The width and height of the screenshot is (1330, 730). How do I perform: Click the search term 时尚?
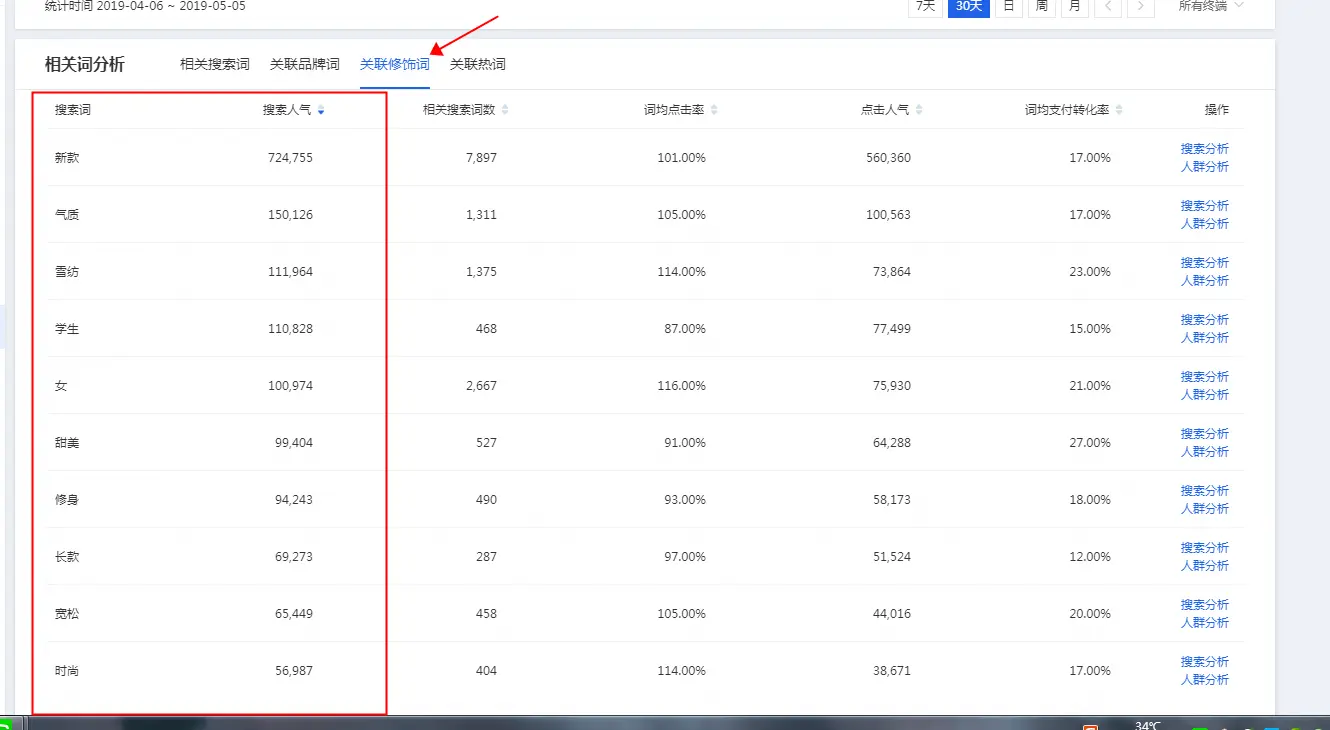click(x=67, y=671)
